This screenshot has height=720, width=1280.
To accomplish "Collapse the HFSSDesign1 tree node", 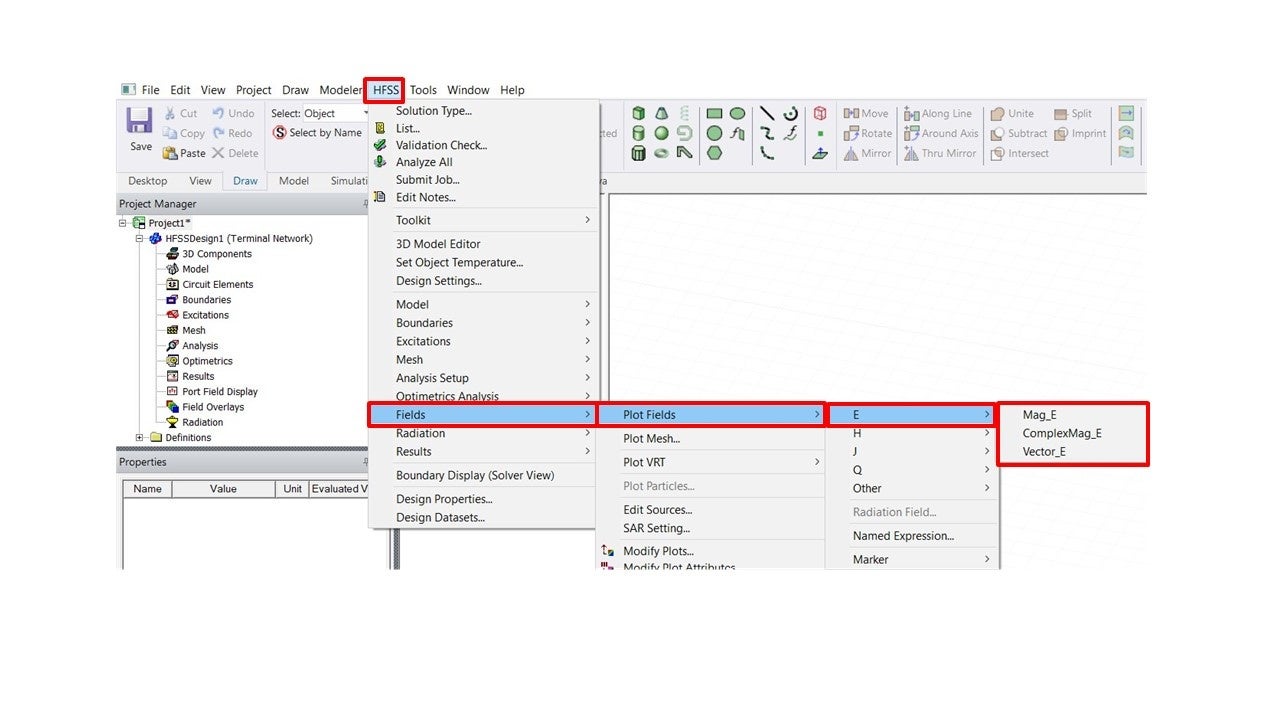I will [139, 238].
